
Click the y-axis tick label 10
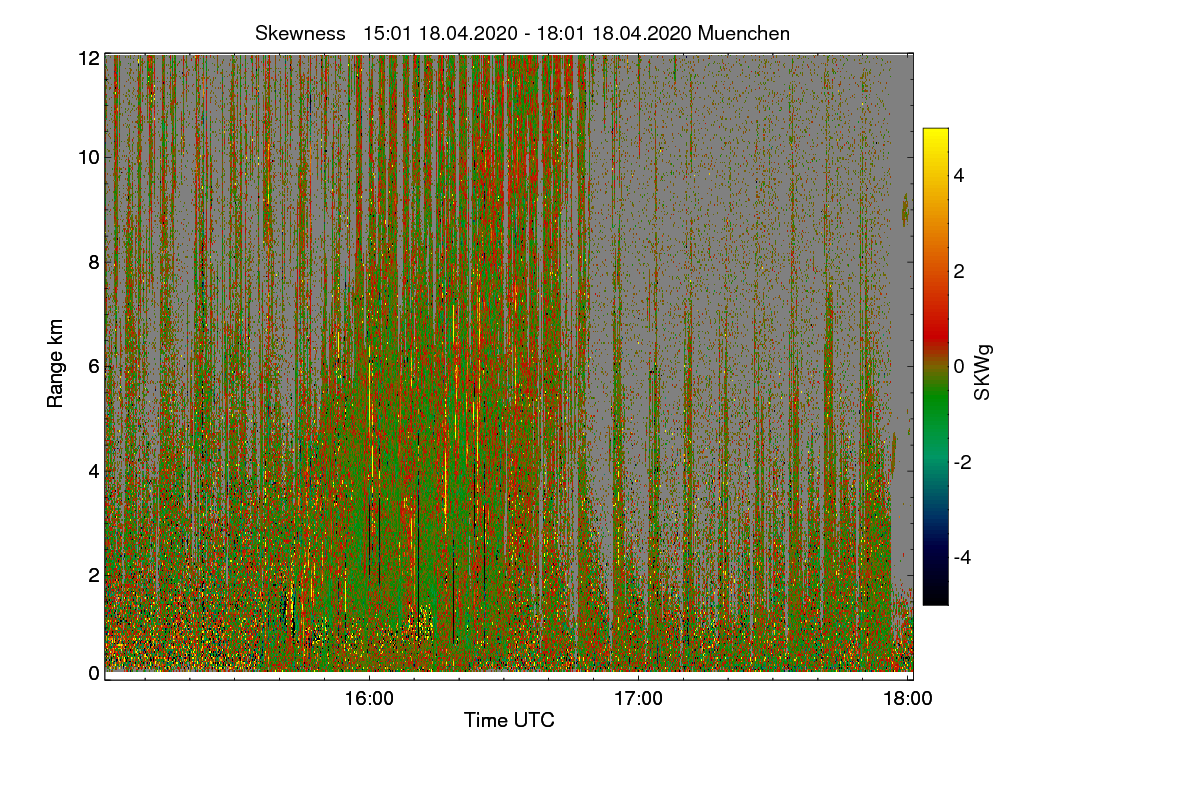pos(89,157)
